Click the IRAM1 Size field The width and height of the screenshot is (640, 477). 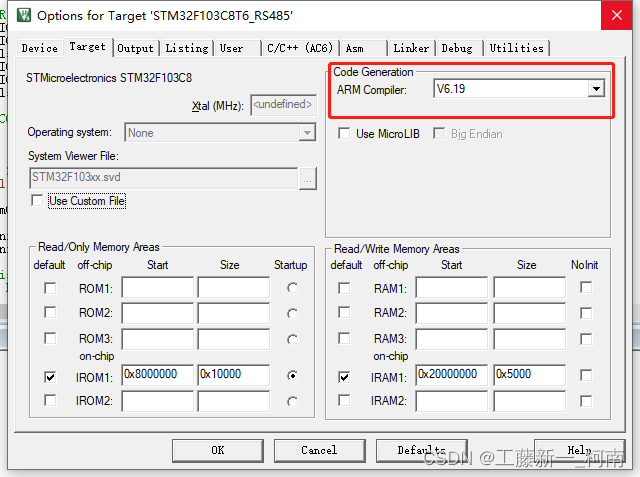click(529, 375)
